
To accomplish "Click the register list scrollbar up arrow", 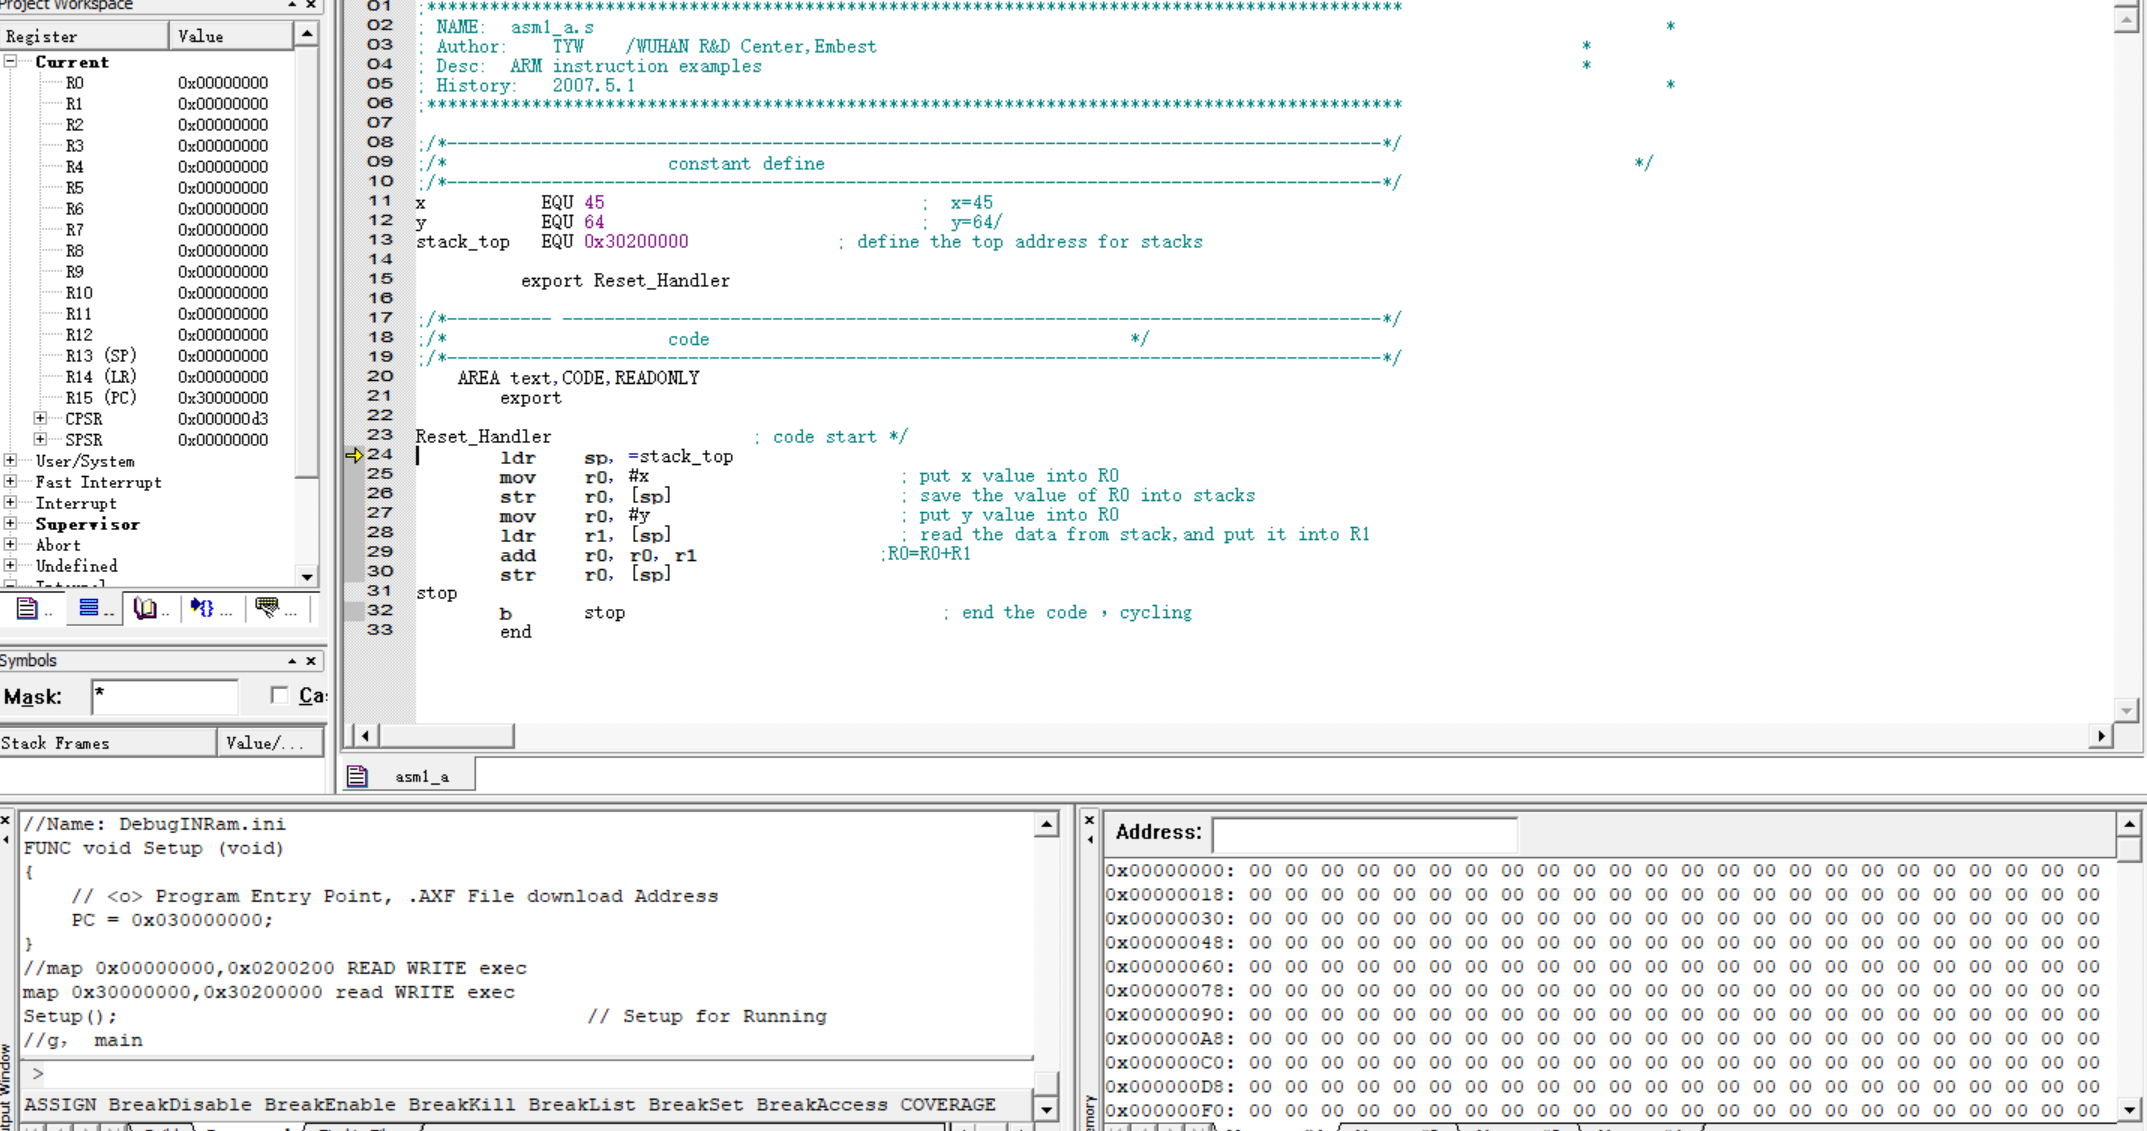I will [307, 35].
